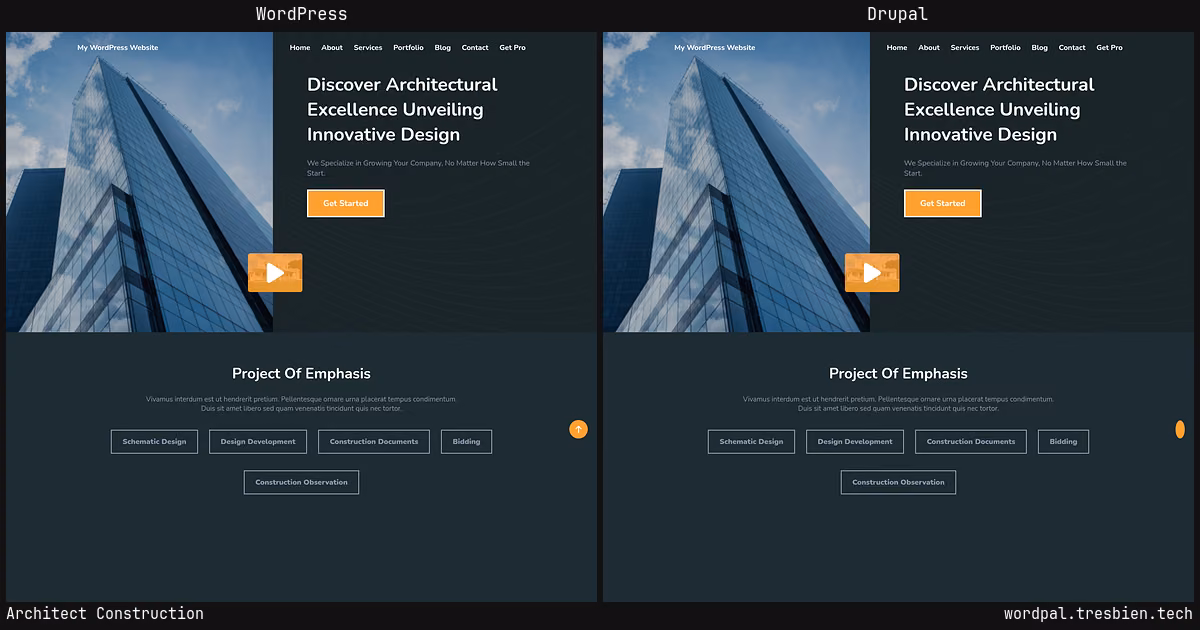Open Blog menu in WordPress pane
Viewport: 1200px width, 630px height.
coord(443,48)
